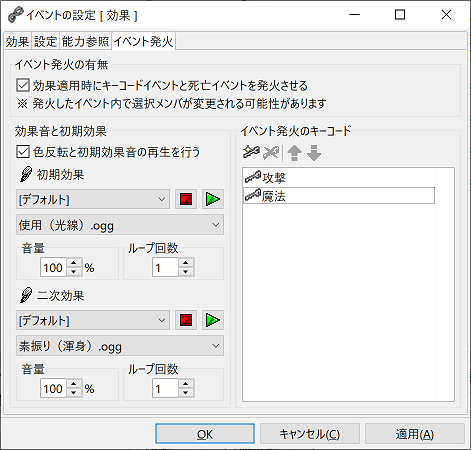The height and width of the screenshot is (450, 471).
Task: Move selected keycode up with the arrow icon
Action: [x=294, y=153]
